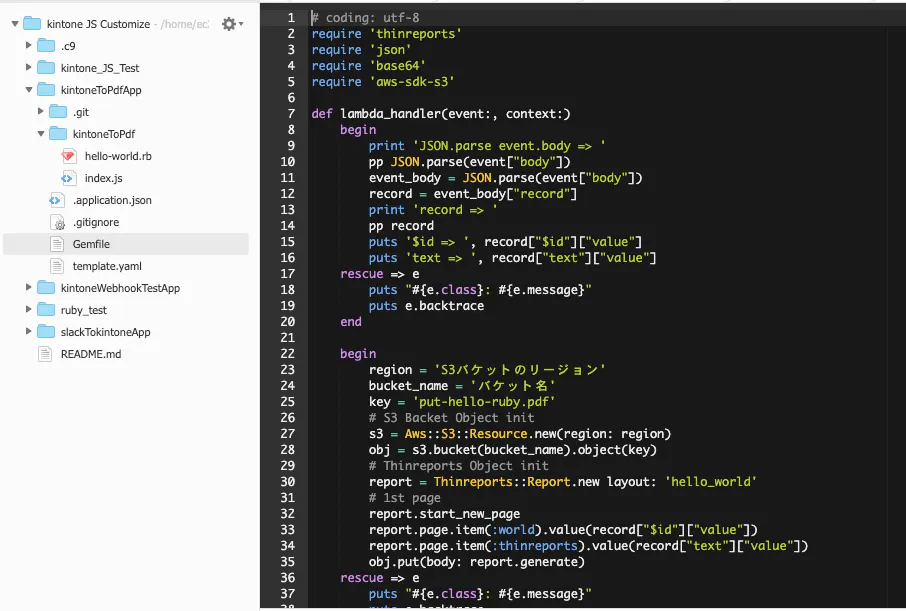Click line number 36 in the gutter
906x611 pixels.
[288, 577]
